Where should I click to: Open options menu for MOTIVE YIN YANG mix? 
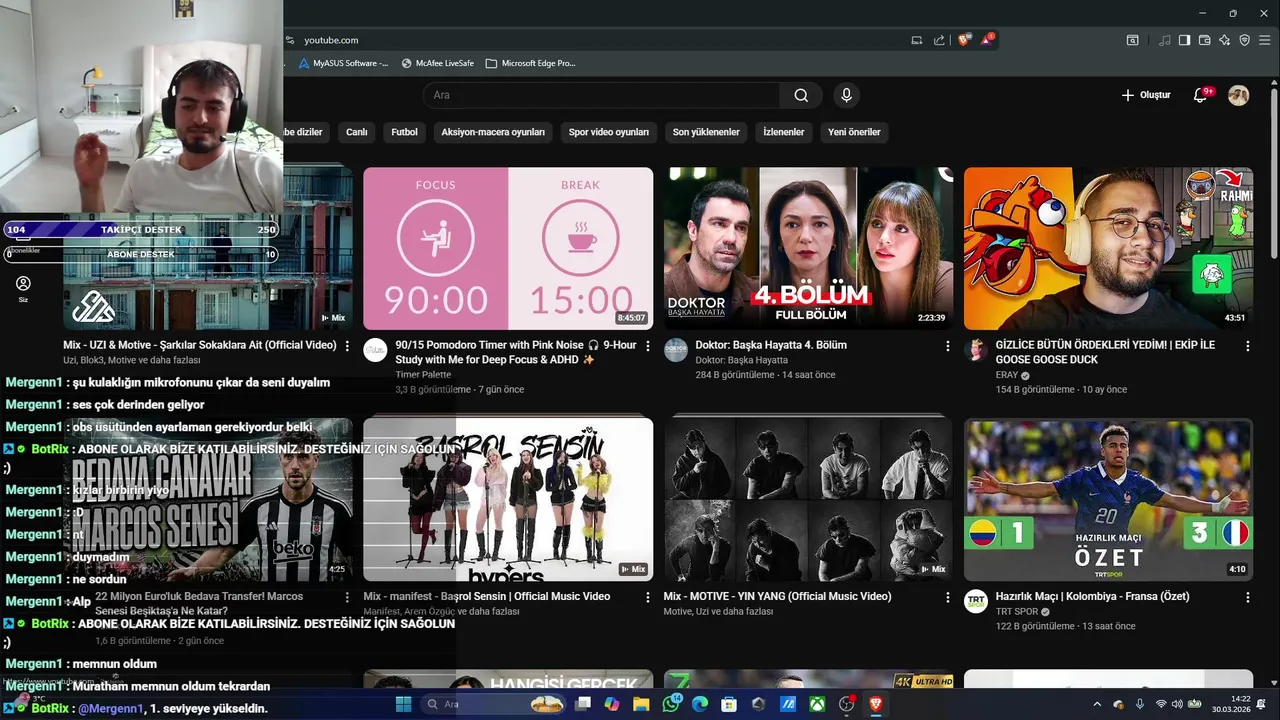click(947, 597)
